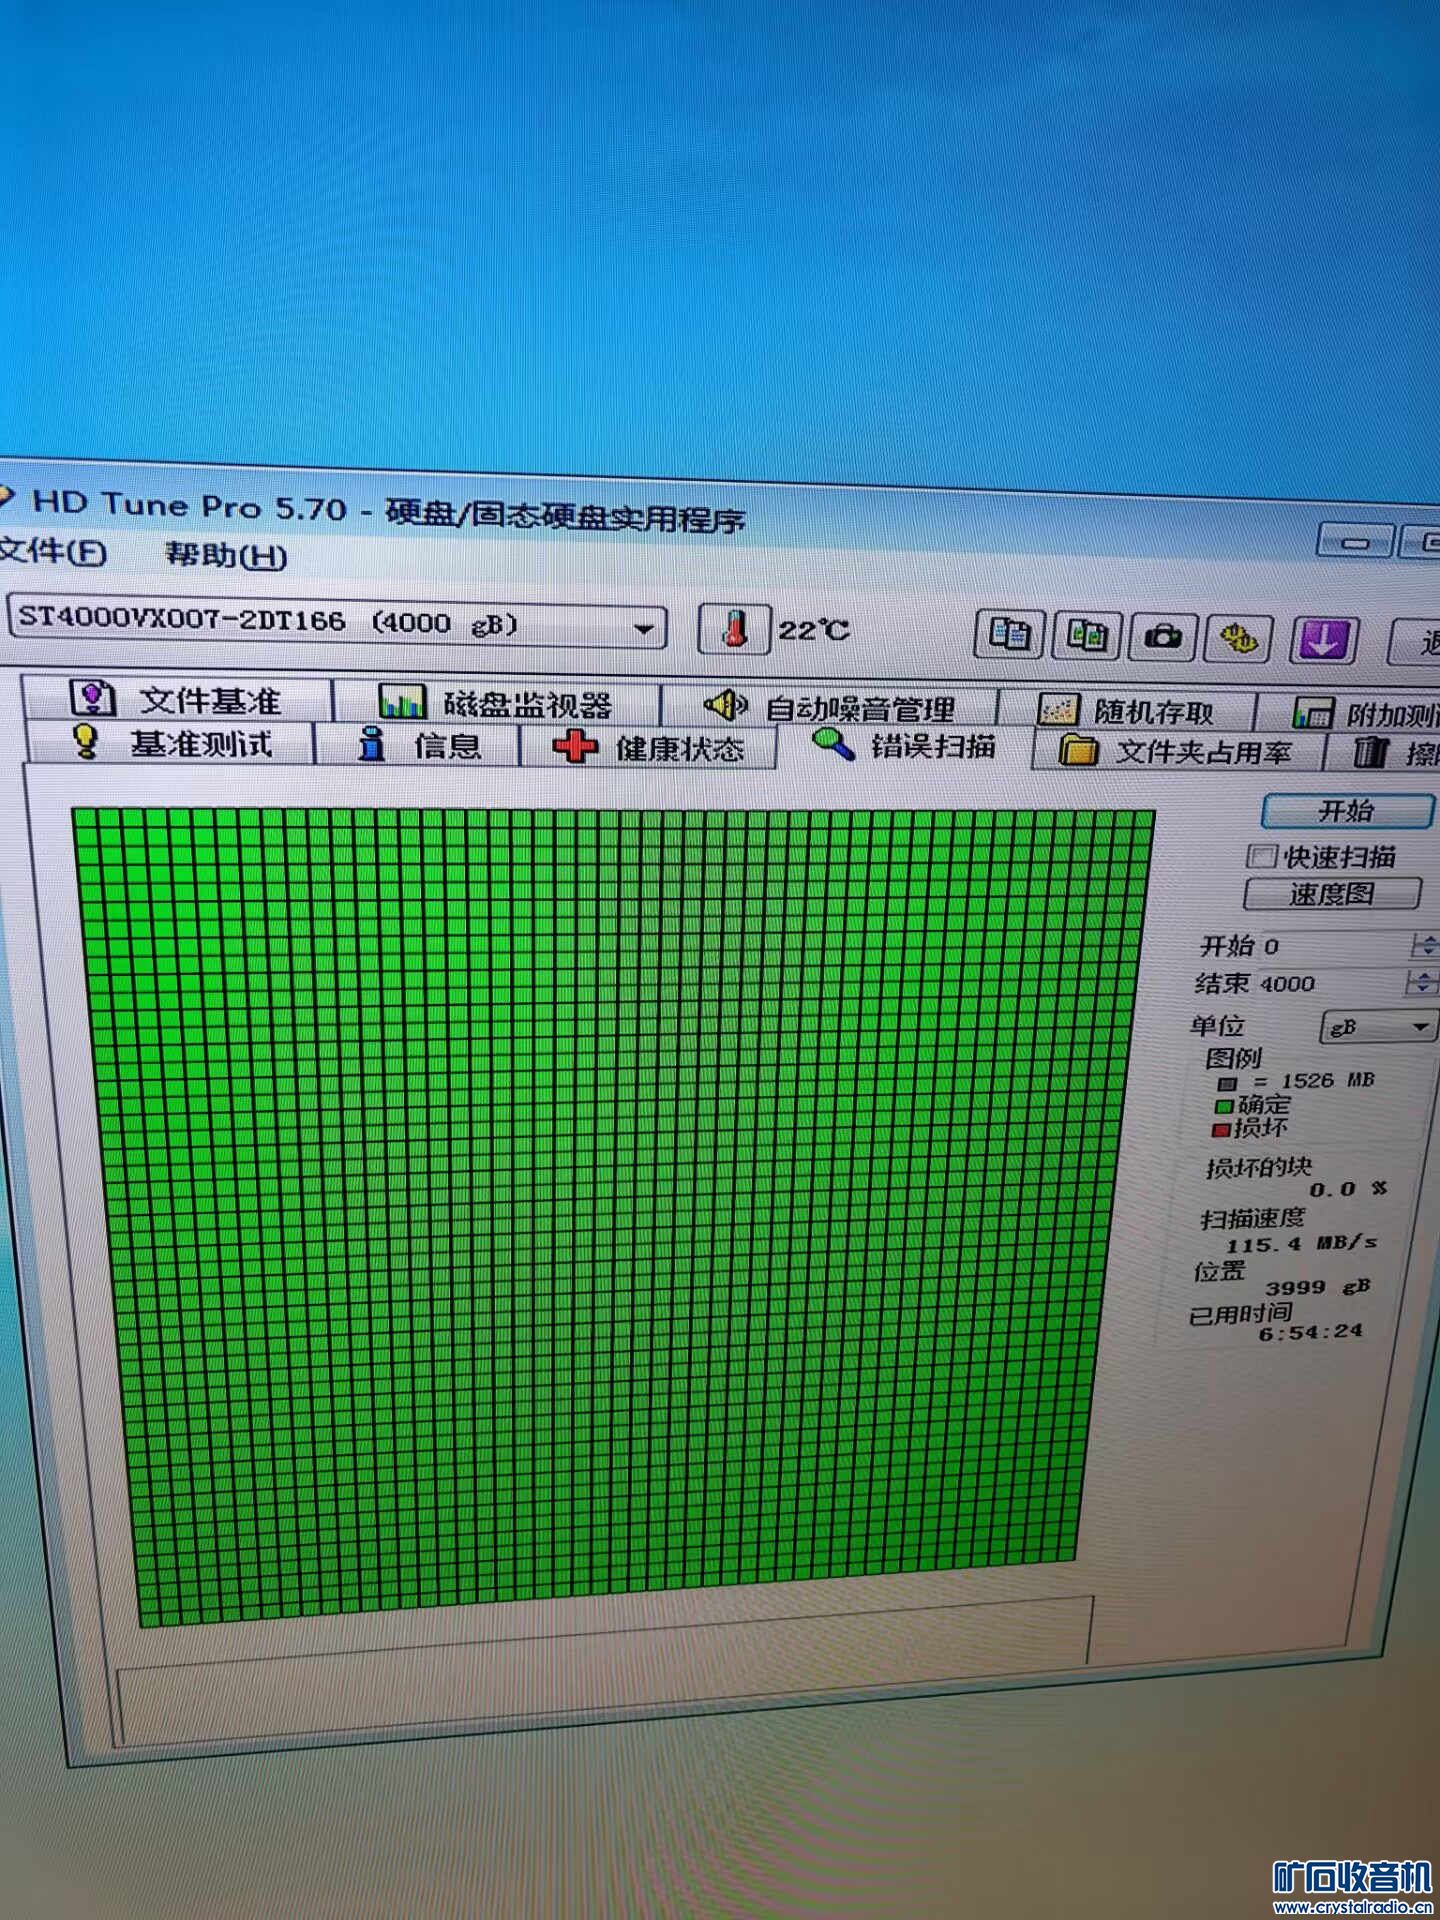Click the 115.4 MB/s scan speed value
This screenshot has width=1440, height=1920.
click(x=1301, y=1243)
